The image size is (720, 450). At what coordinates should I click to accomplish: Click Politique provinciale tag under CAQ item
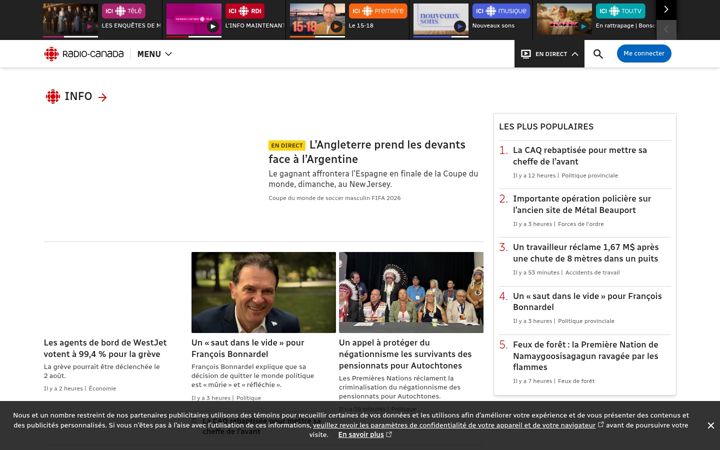[x=590, y=175]
